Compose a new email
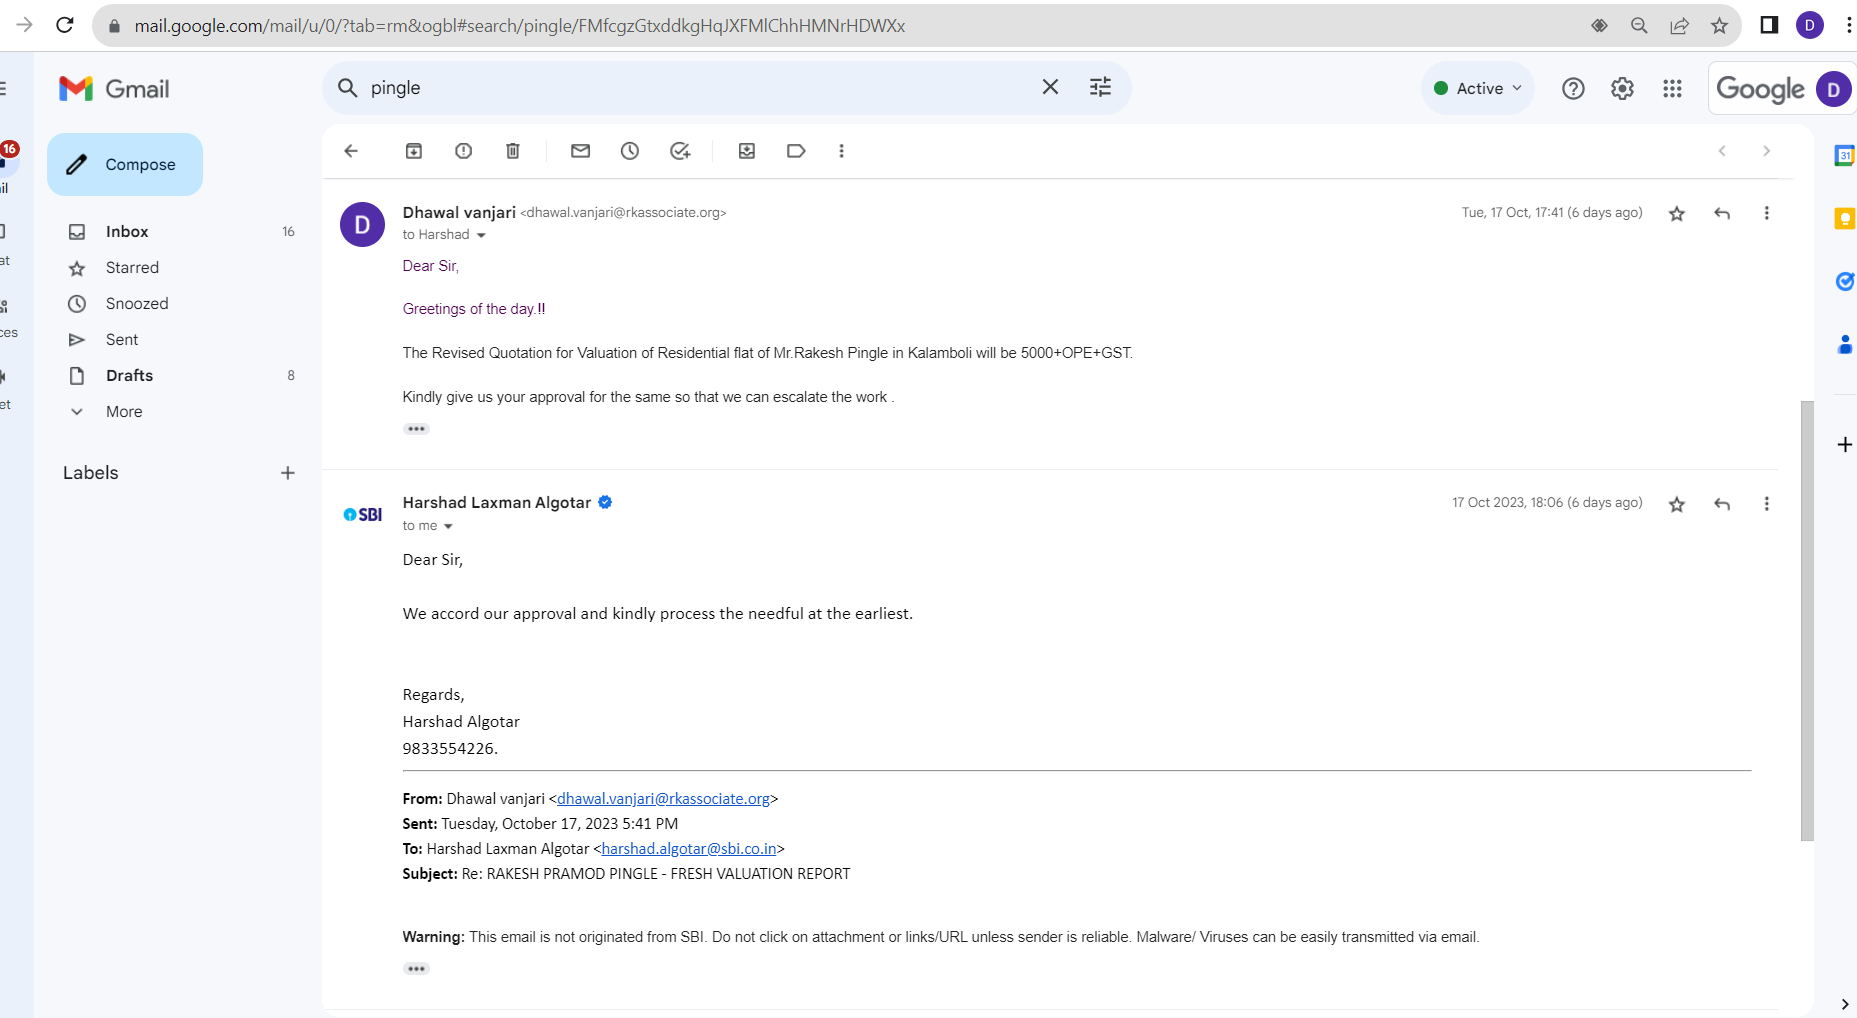The image size is (1857, 1018). pyautogui.click(x=125, y=164)
